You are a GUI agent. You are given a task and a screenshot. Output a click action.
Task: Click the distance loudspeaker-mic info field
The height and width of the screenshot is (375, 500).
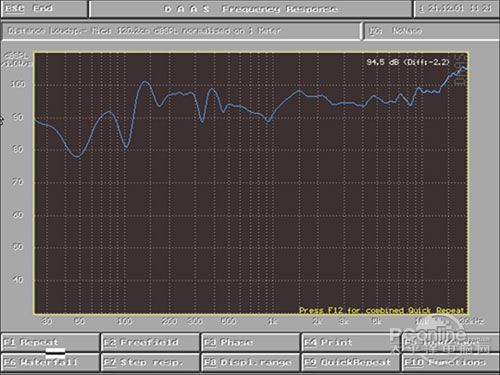[181, 31]
